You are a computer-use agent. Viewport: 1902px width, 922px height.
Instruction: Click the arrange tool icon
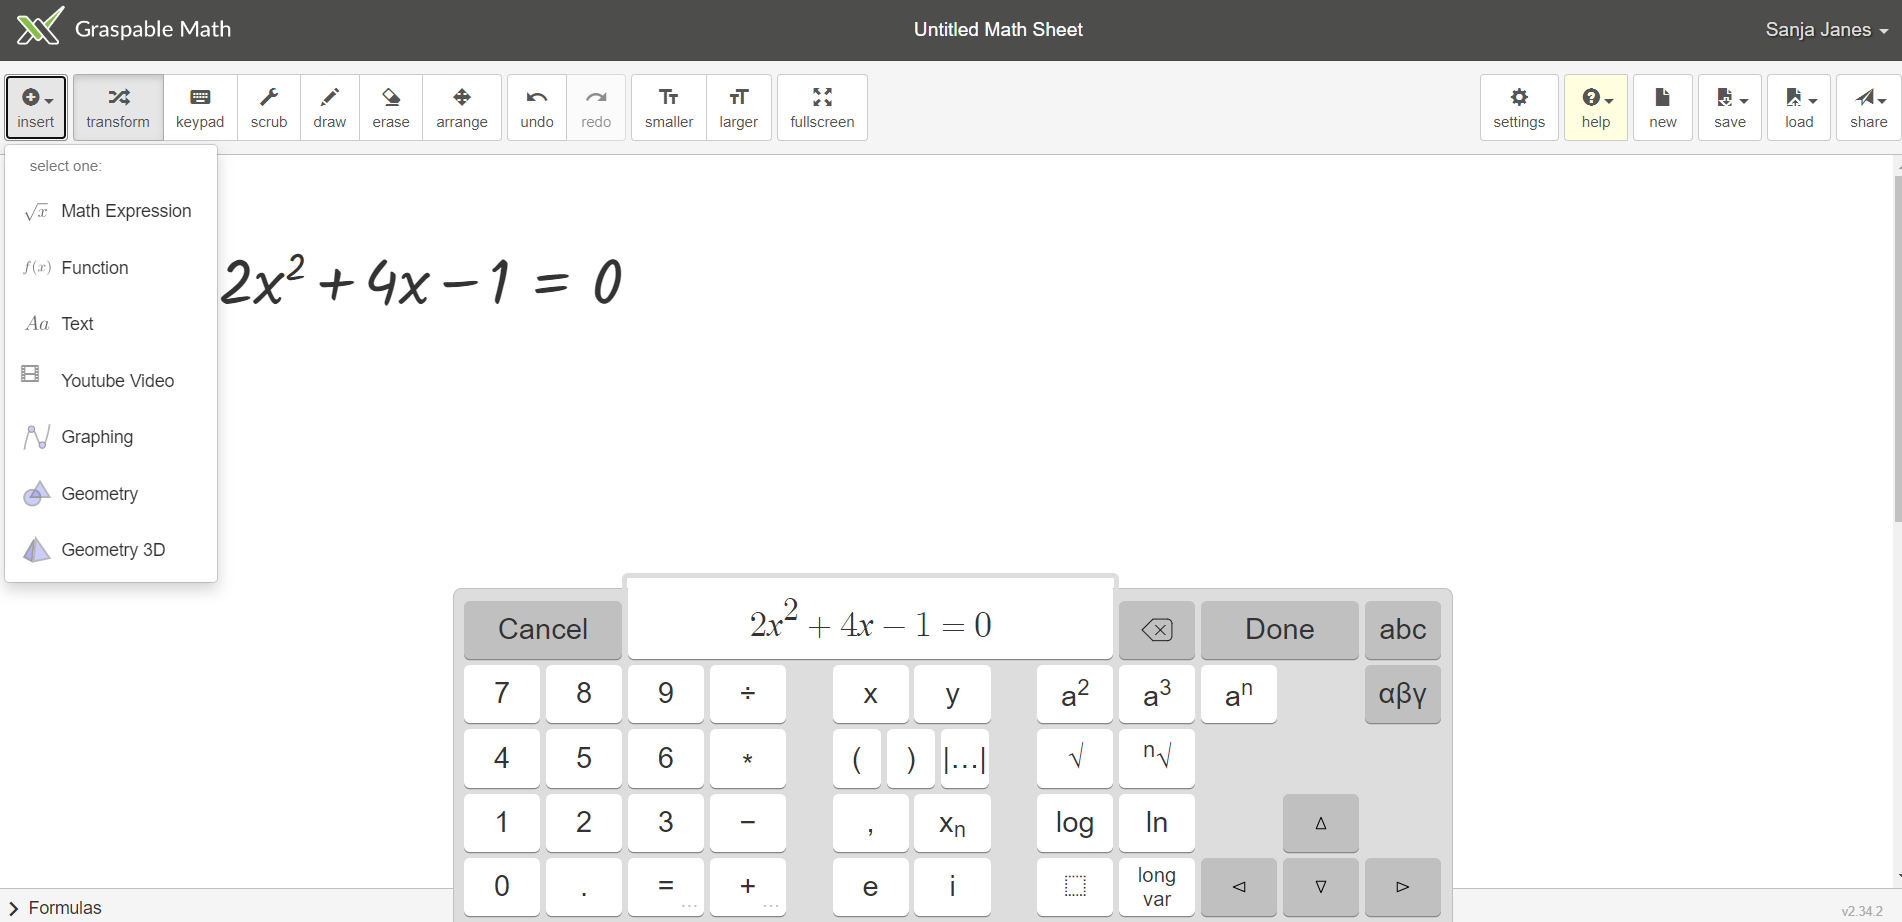(x=461, y=108)
